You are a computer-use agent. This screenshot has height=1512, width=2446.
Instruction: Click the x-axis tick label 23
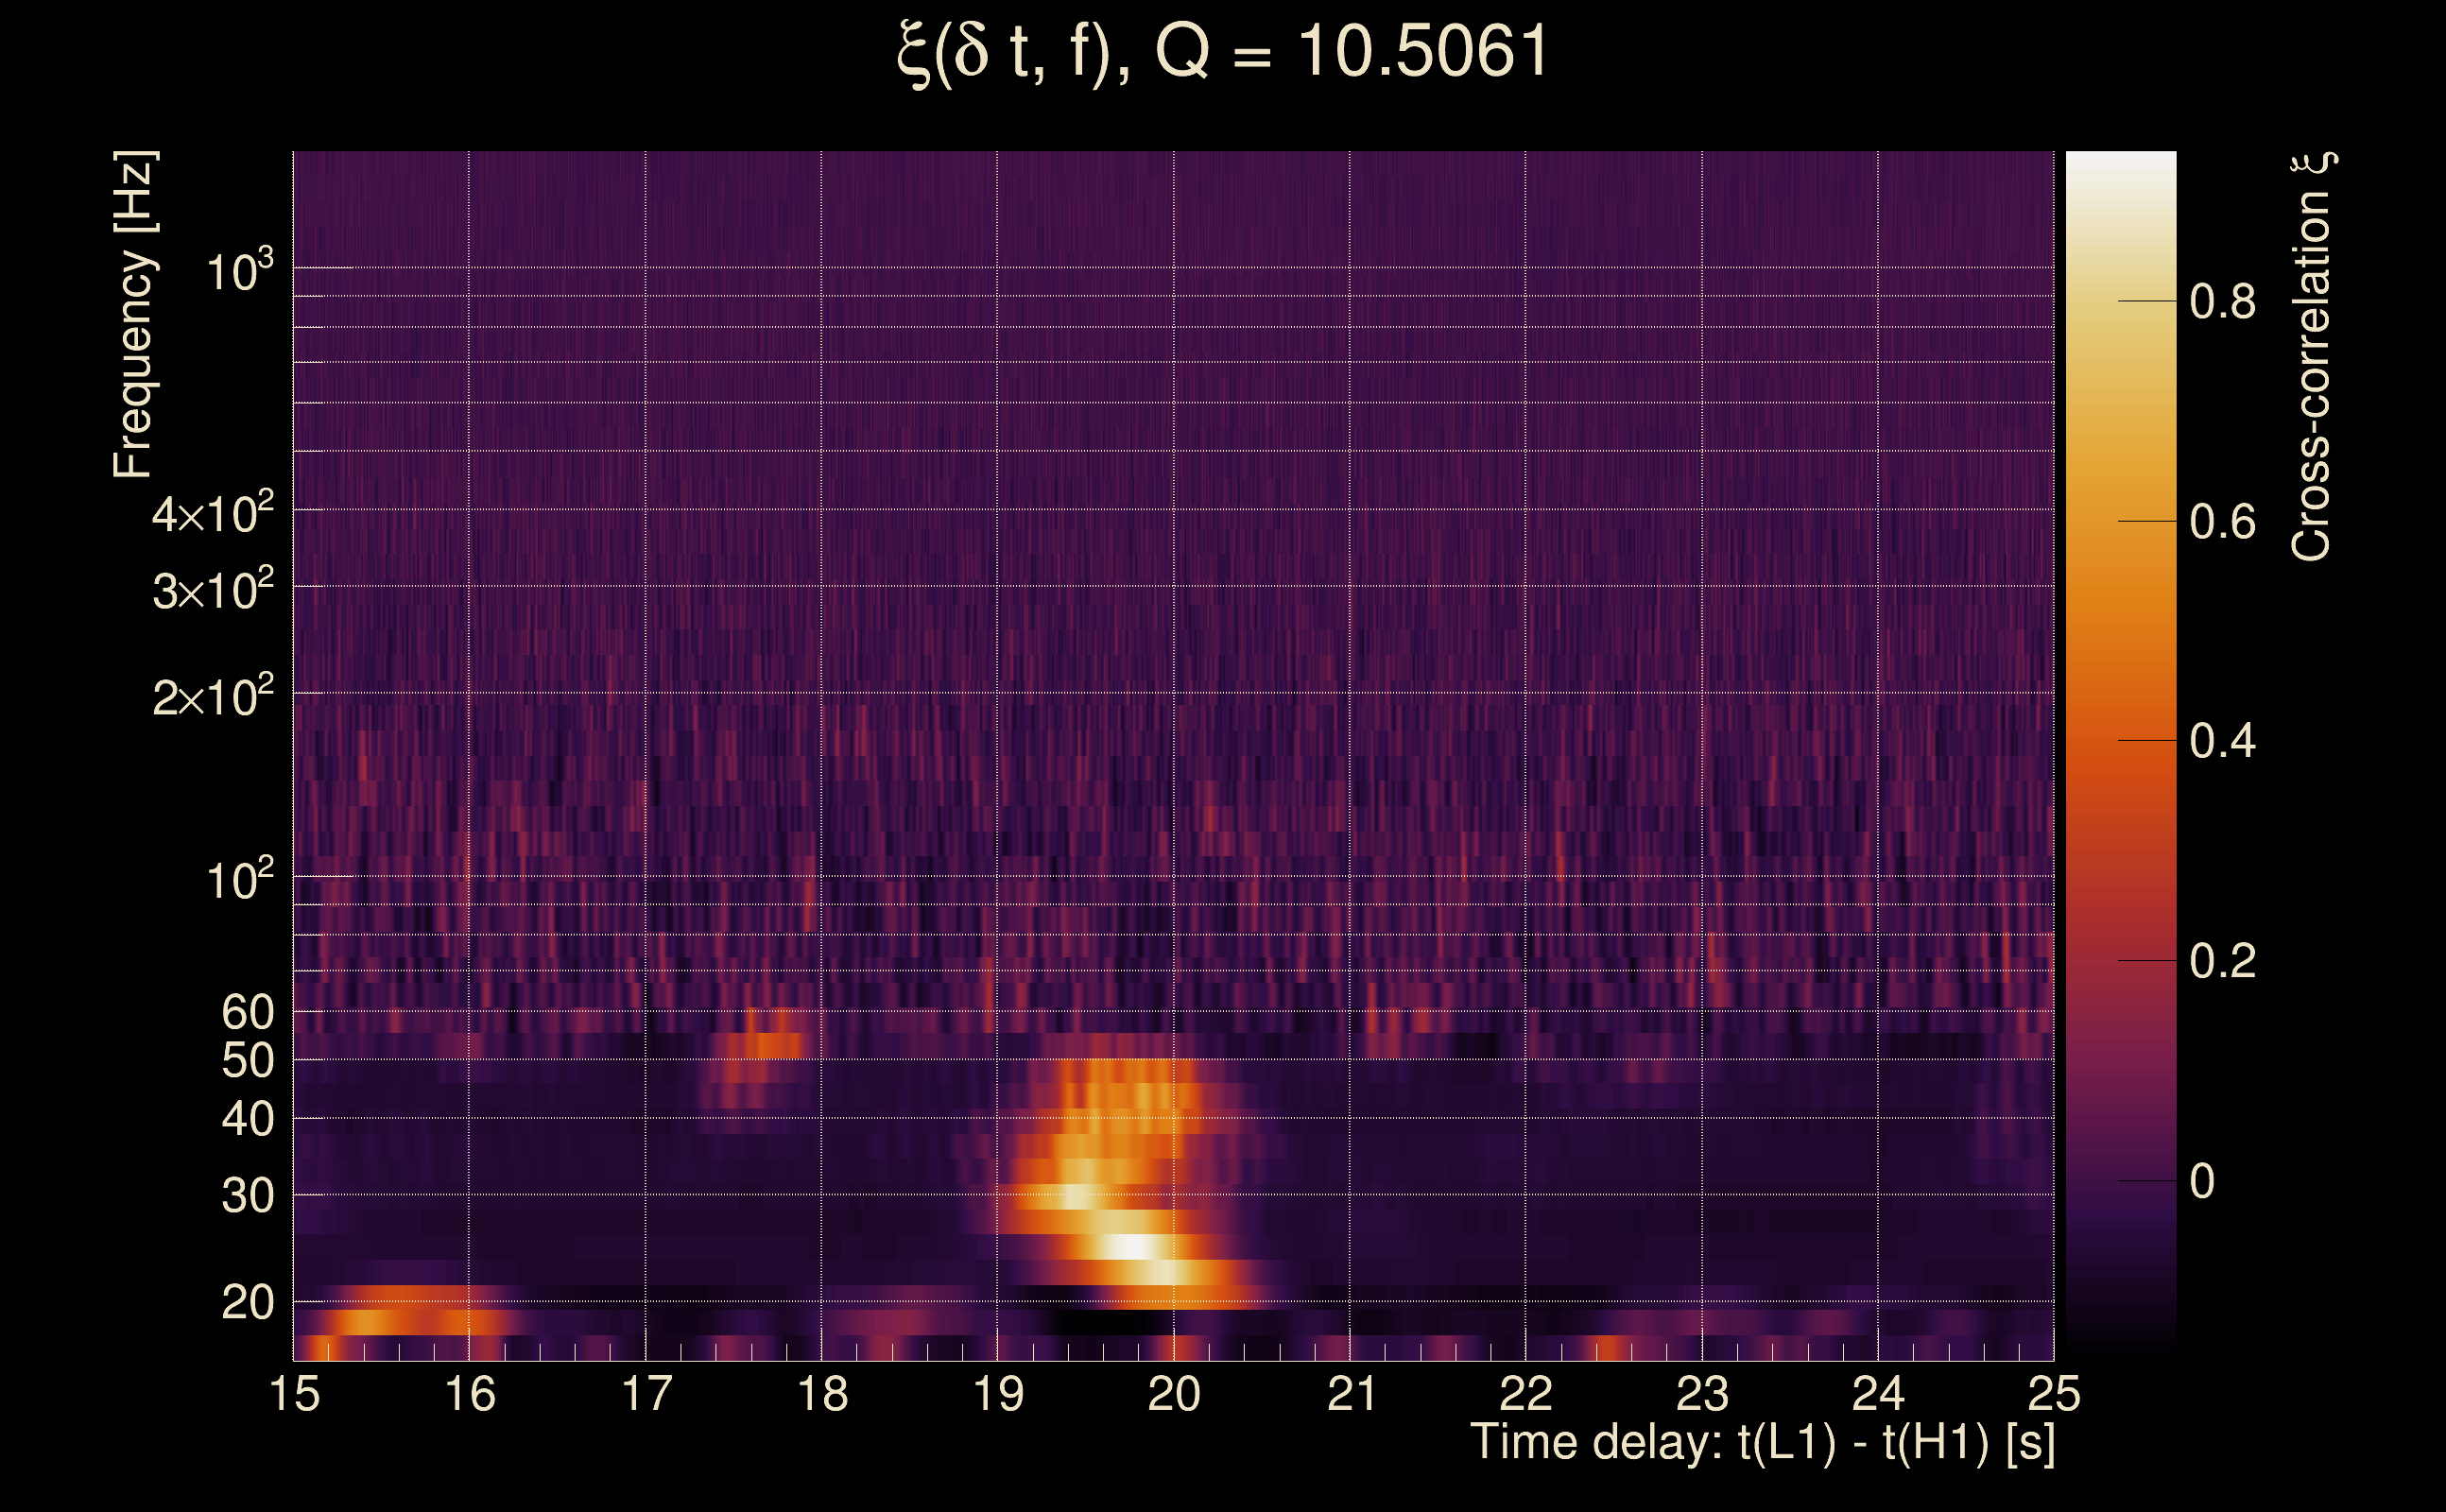(x=1701, y=1394)
